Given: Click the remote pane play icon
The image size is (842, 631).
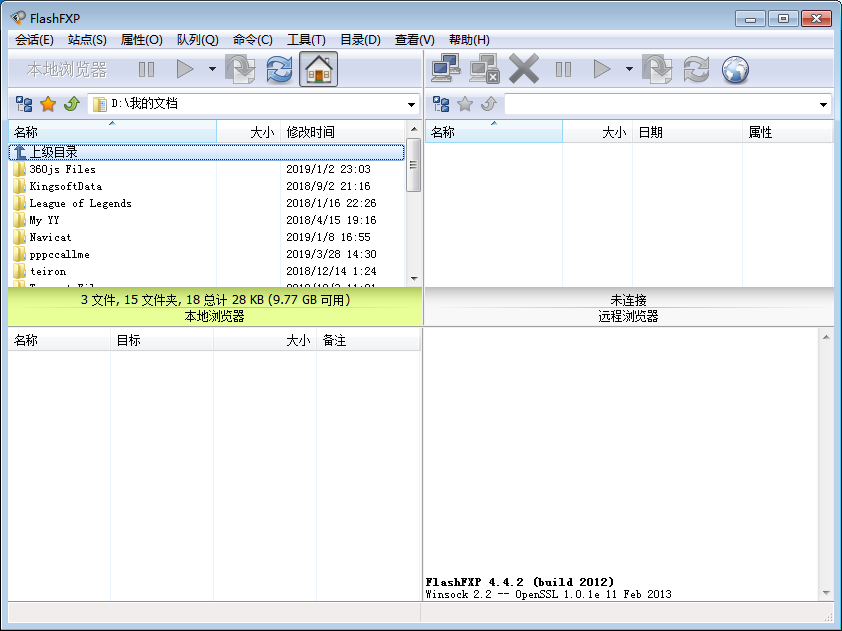Looking at the screenshot, I should coord(602,69).
